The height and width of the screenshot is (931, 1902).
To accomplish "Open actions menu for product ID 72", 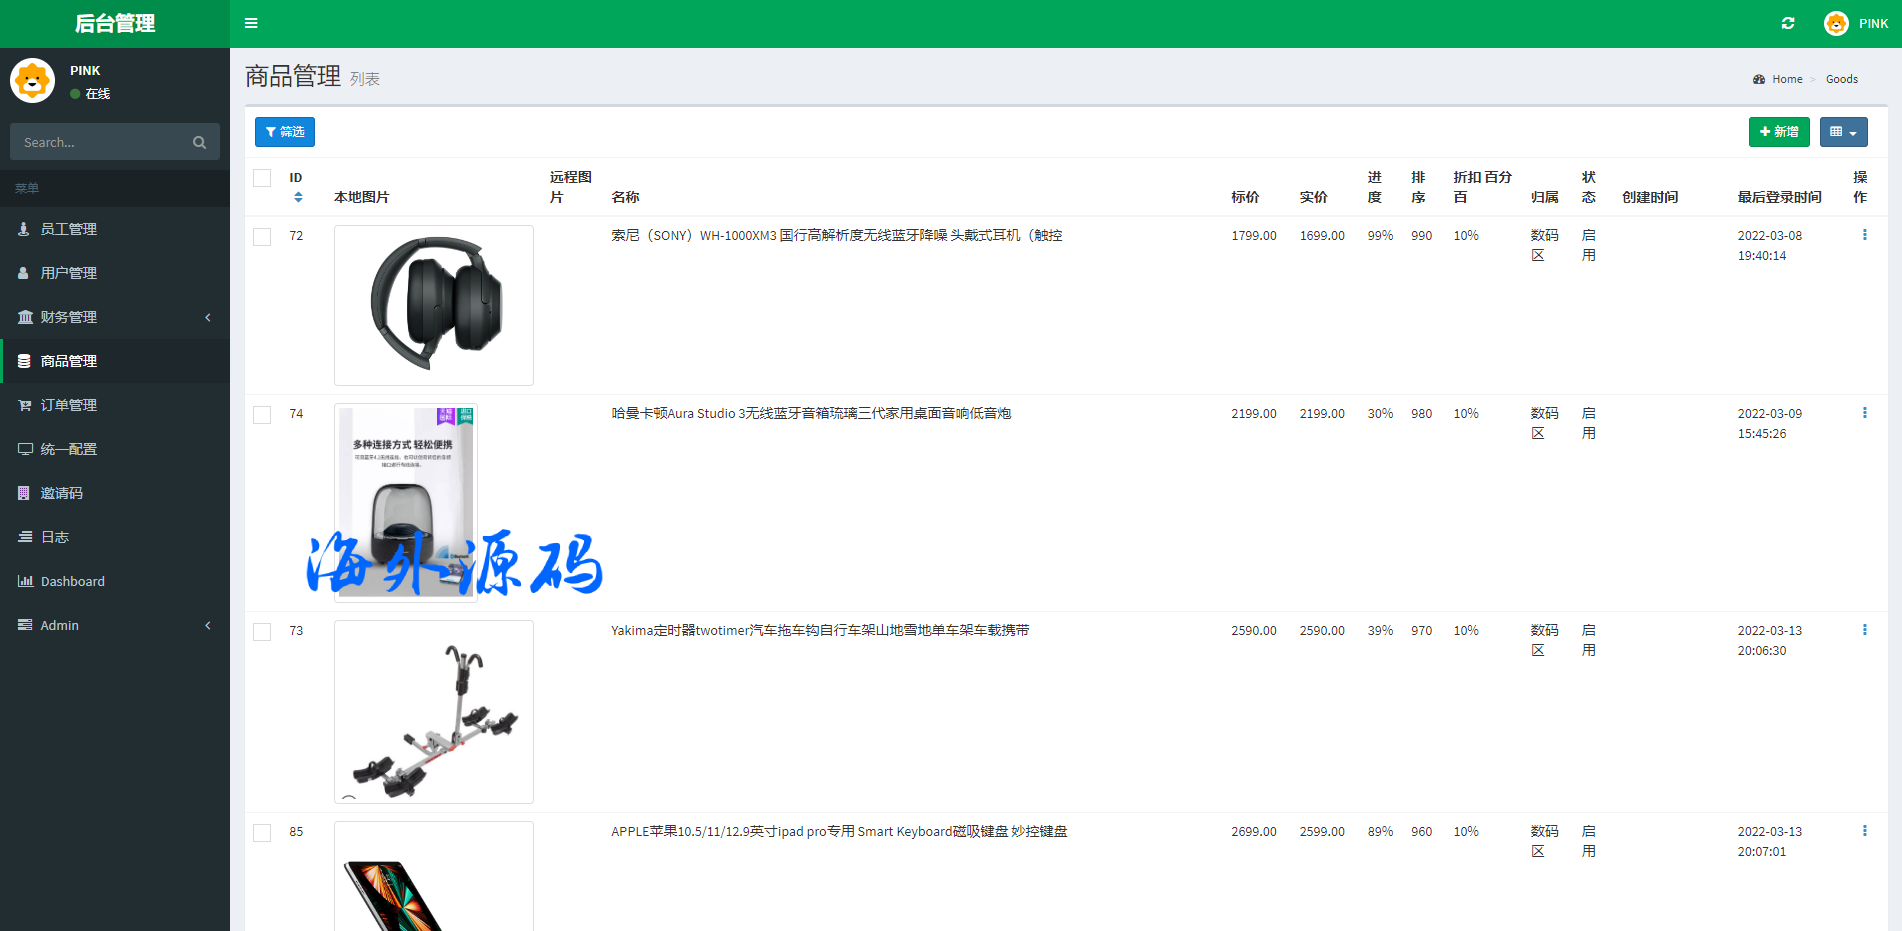I will (x=1864, y=235).
